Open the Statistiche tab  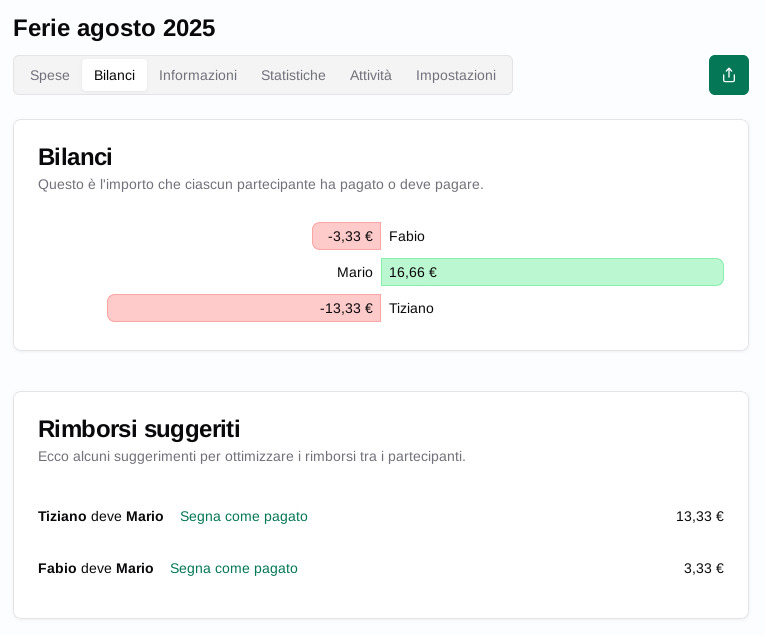293,75
